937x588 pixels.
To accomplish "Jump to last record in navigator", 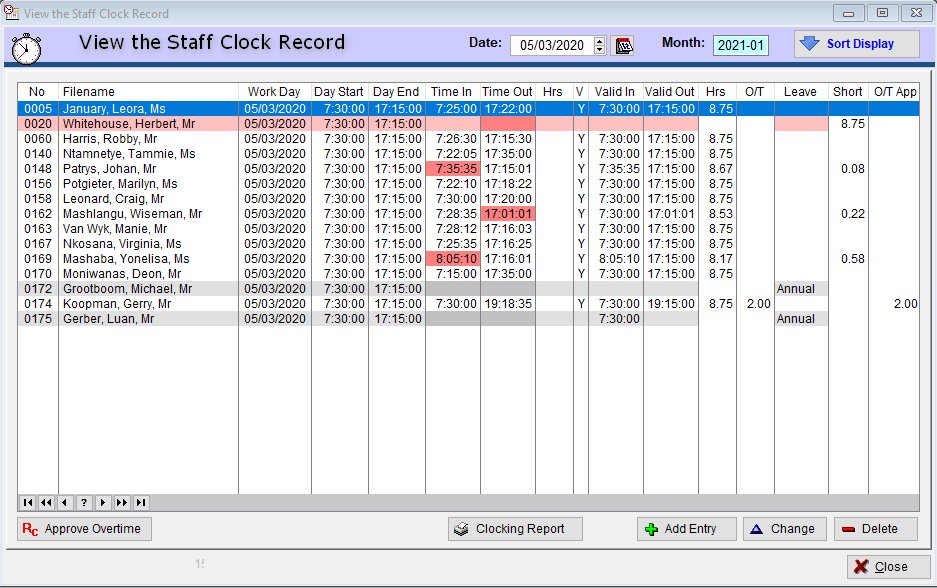I will point(141,502).
